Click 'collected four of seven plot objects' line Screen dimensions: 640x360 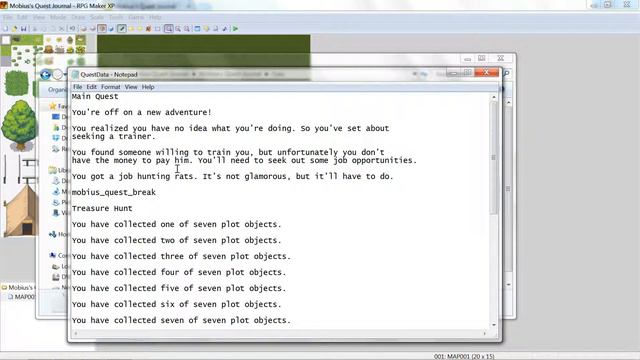tap(179, 272)
